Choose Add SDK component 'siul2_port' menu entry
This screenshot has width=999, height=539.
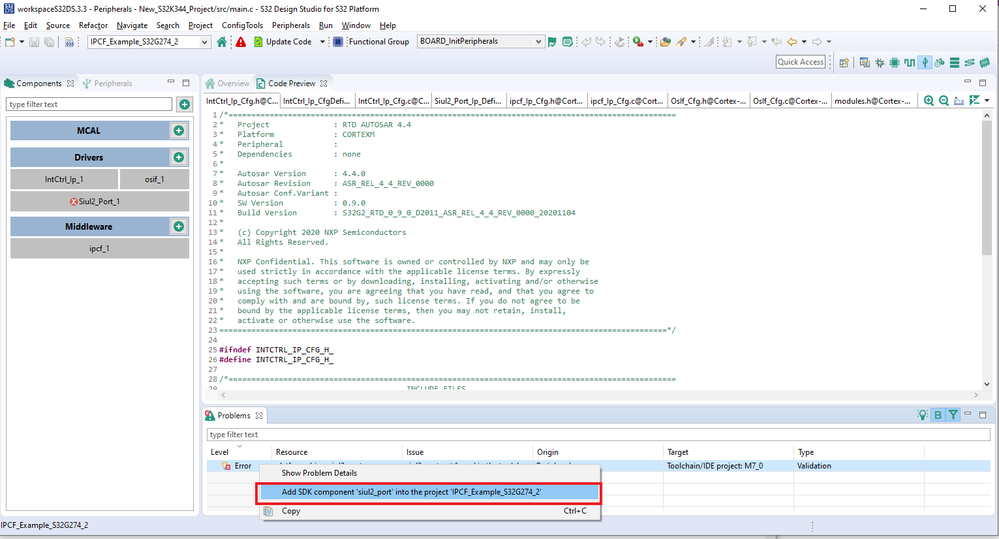428,492
